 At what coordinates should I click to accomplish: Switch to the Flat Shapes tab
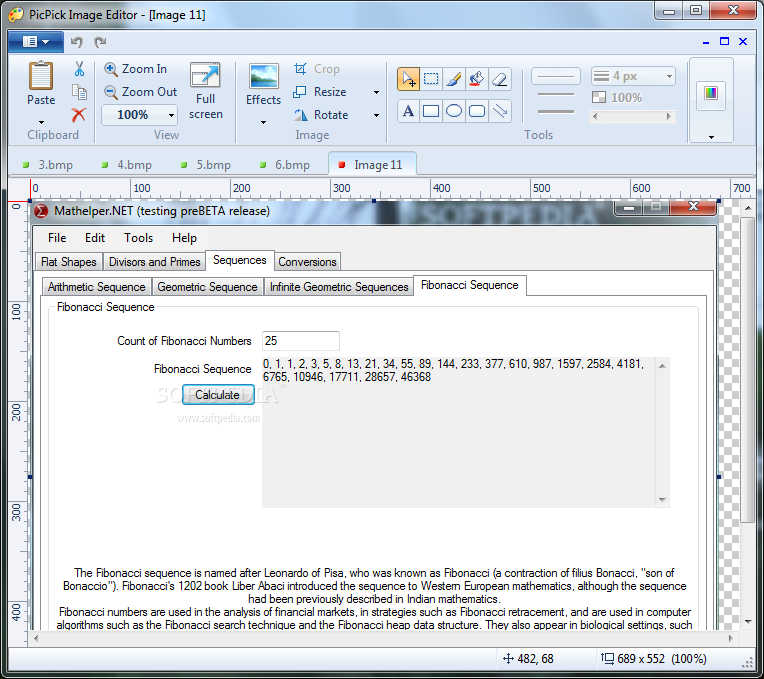coord(69,262)
